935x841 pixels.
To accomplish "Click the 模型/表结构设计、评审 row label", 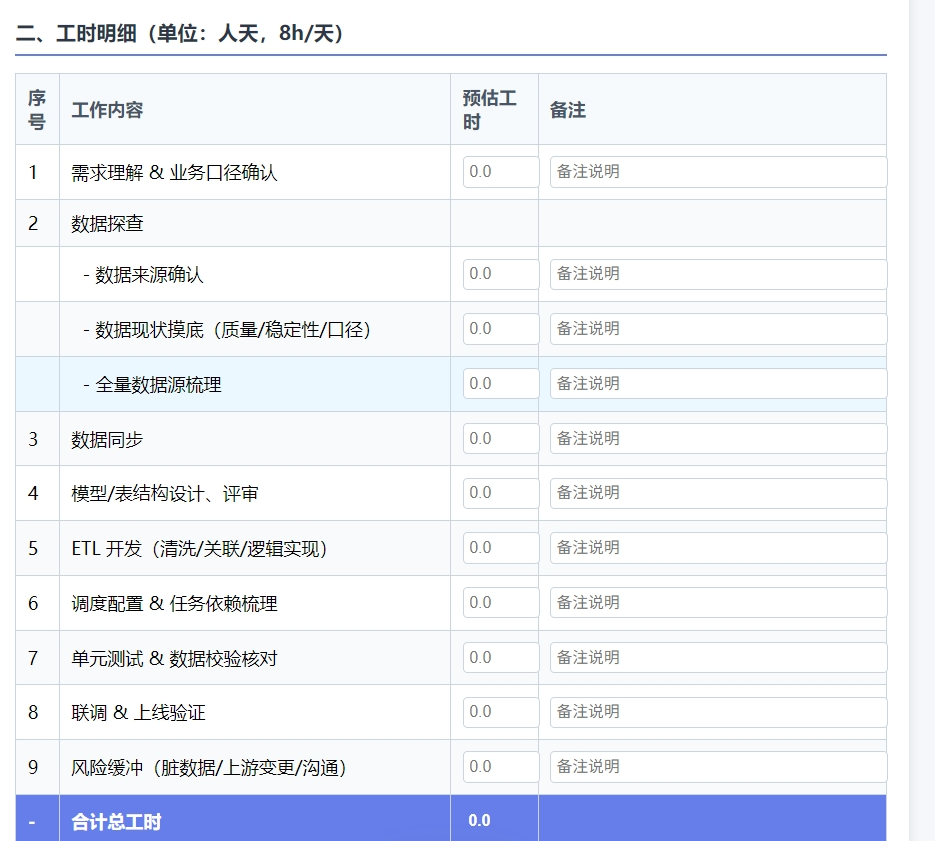I will point(165,494).
